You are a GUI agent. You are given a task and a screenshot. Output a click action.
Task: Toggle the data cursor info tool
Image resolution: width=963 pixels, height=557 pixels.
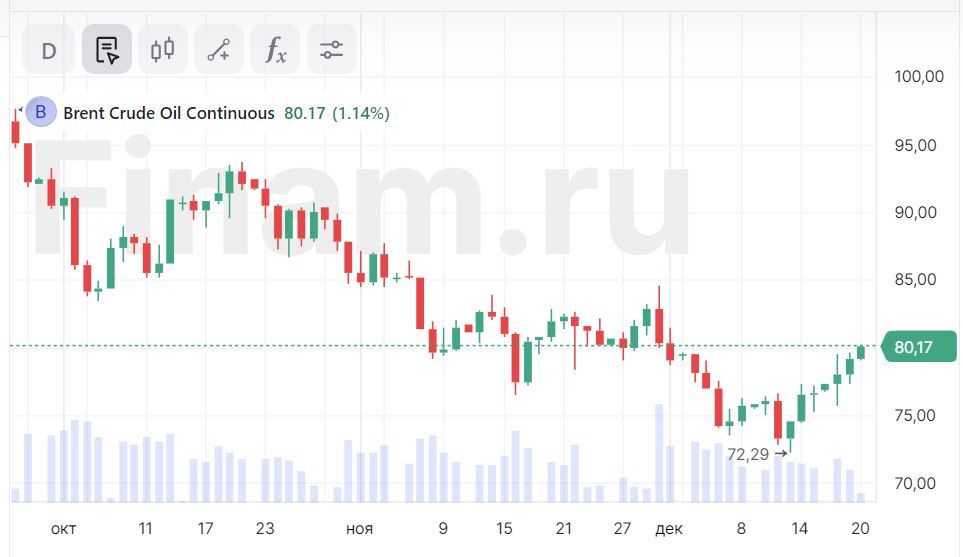tap(106, 50)
